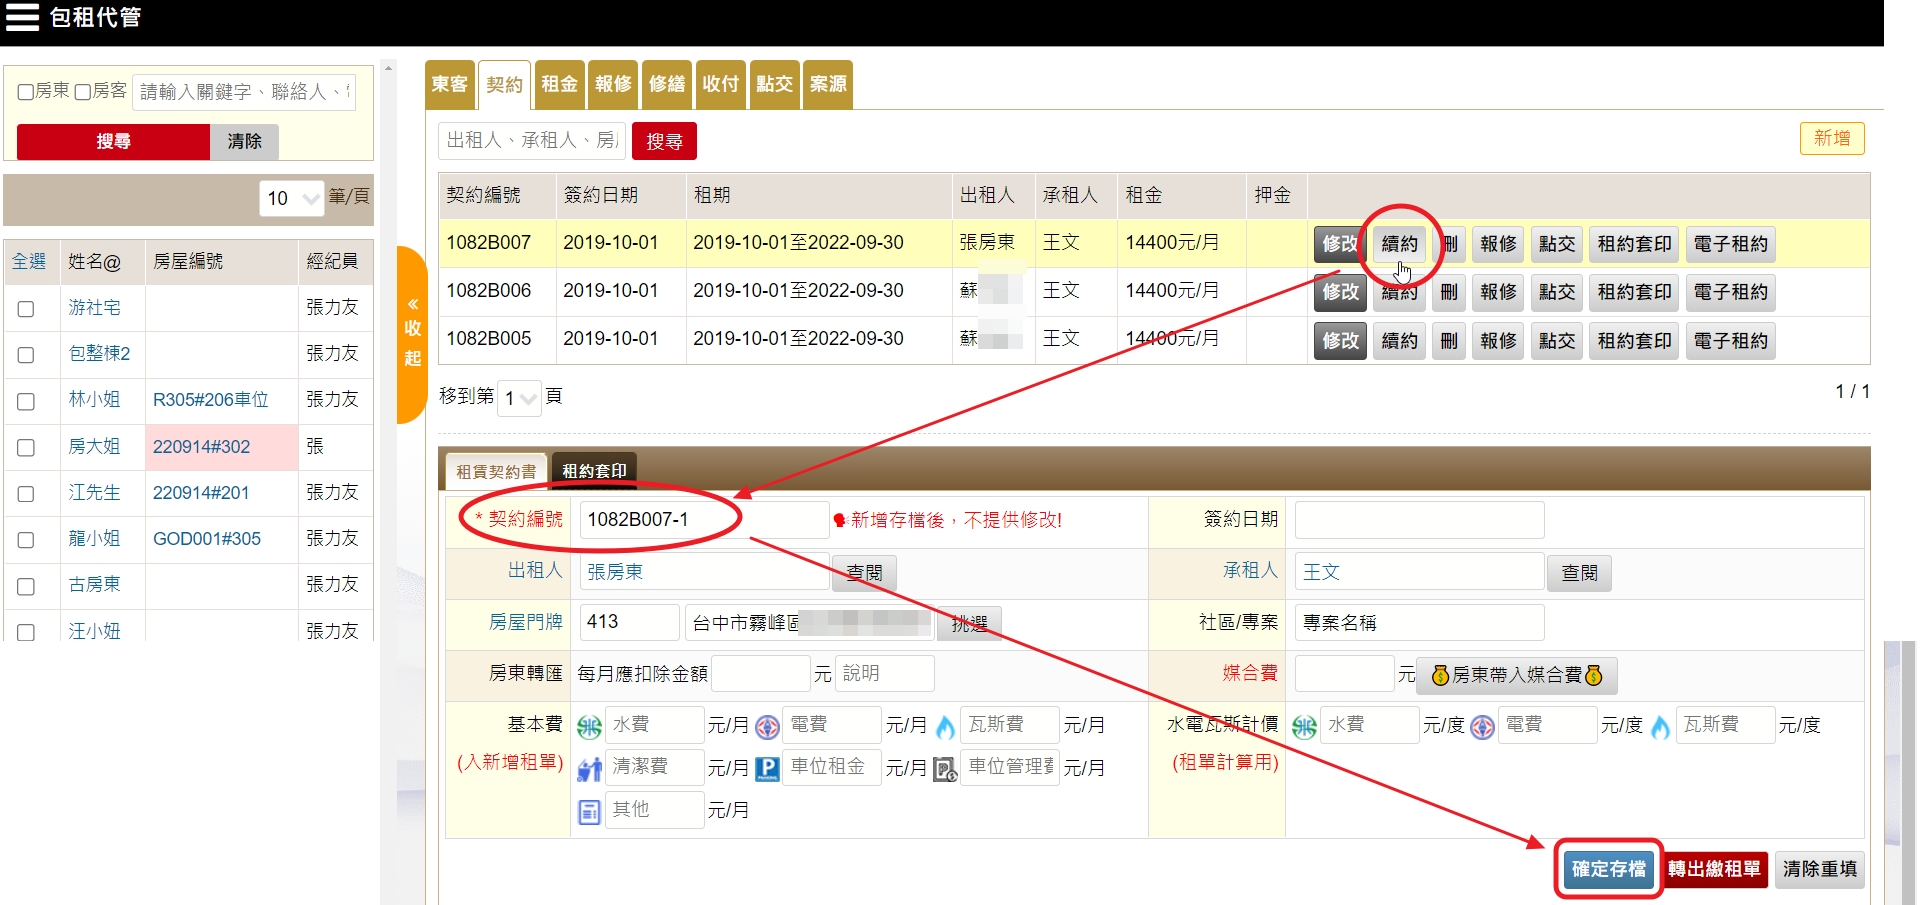Click the other fees document icon
The image size is (1920, 905).
tap(590, 811)
